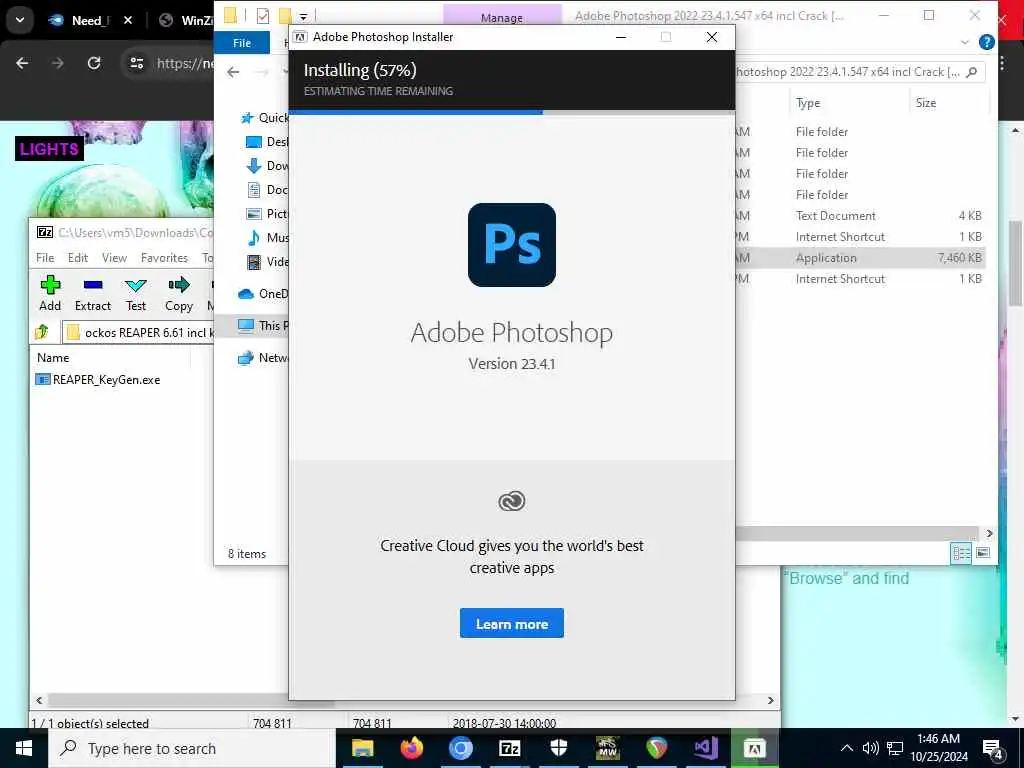The width and height of the screenshot is (1024, 768).
Task: Select OneDrive in Explorer sidebar
Action: (x=264, y=293)
